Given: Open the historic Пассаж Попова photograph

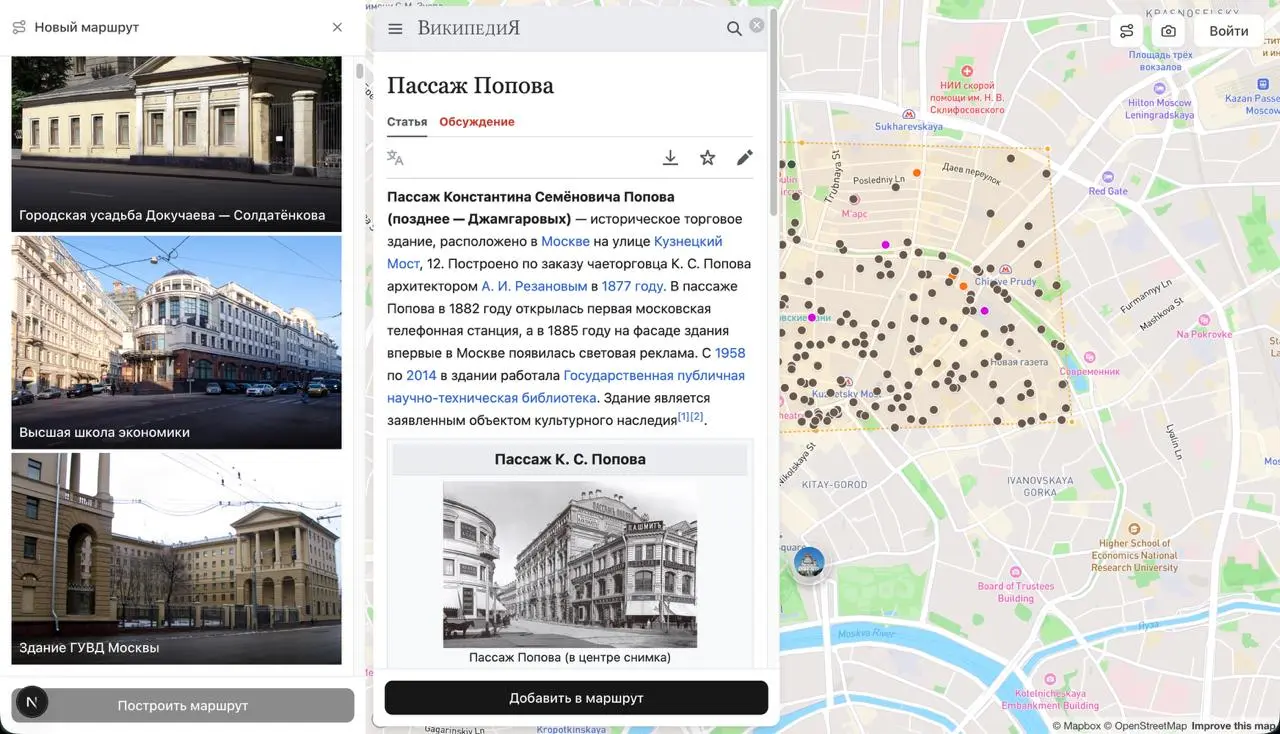Looking at the screenshot, I should (570, 565).
